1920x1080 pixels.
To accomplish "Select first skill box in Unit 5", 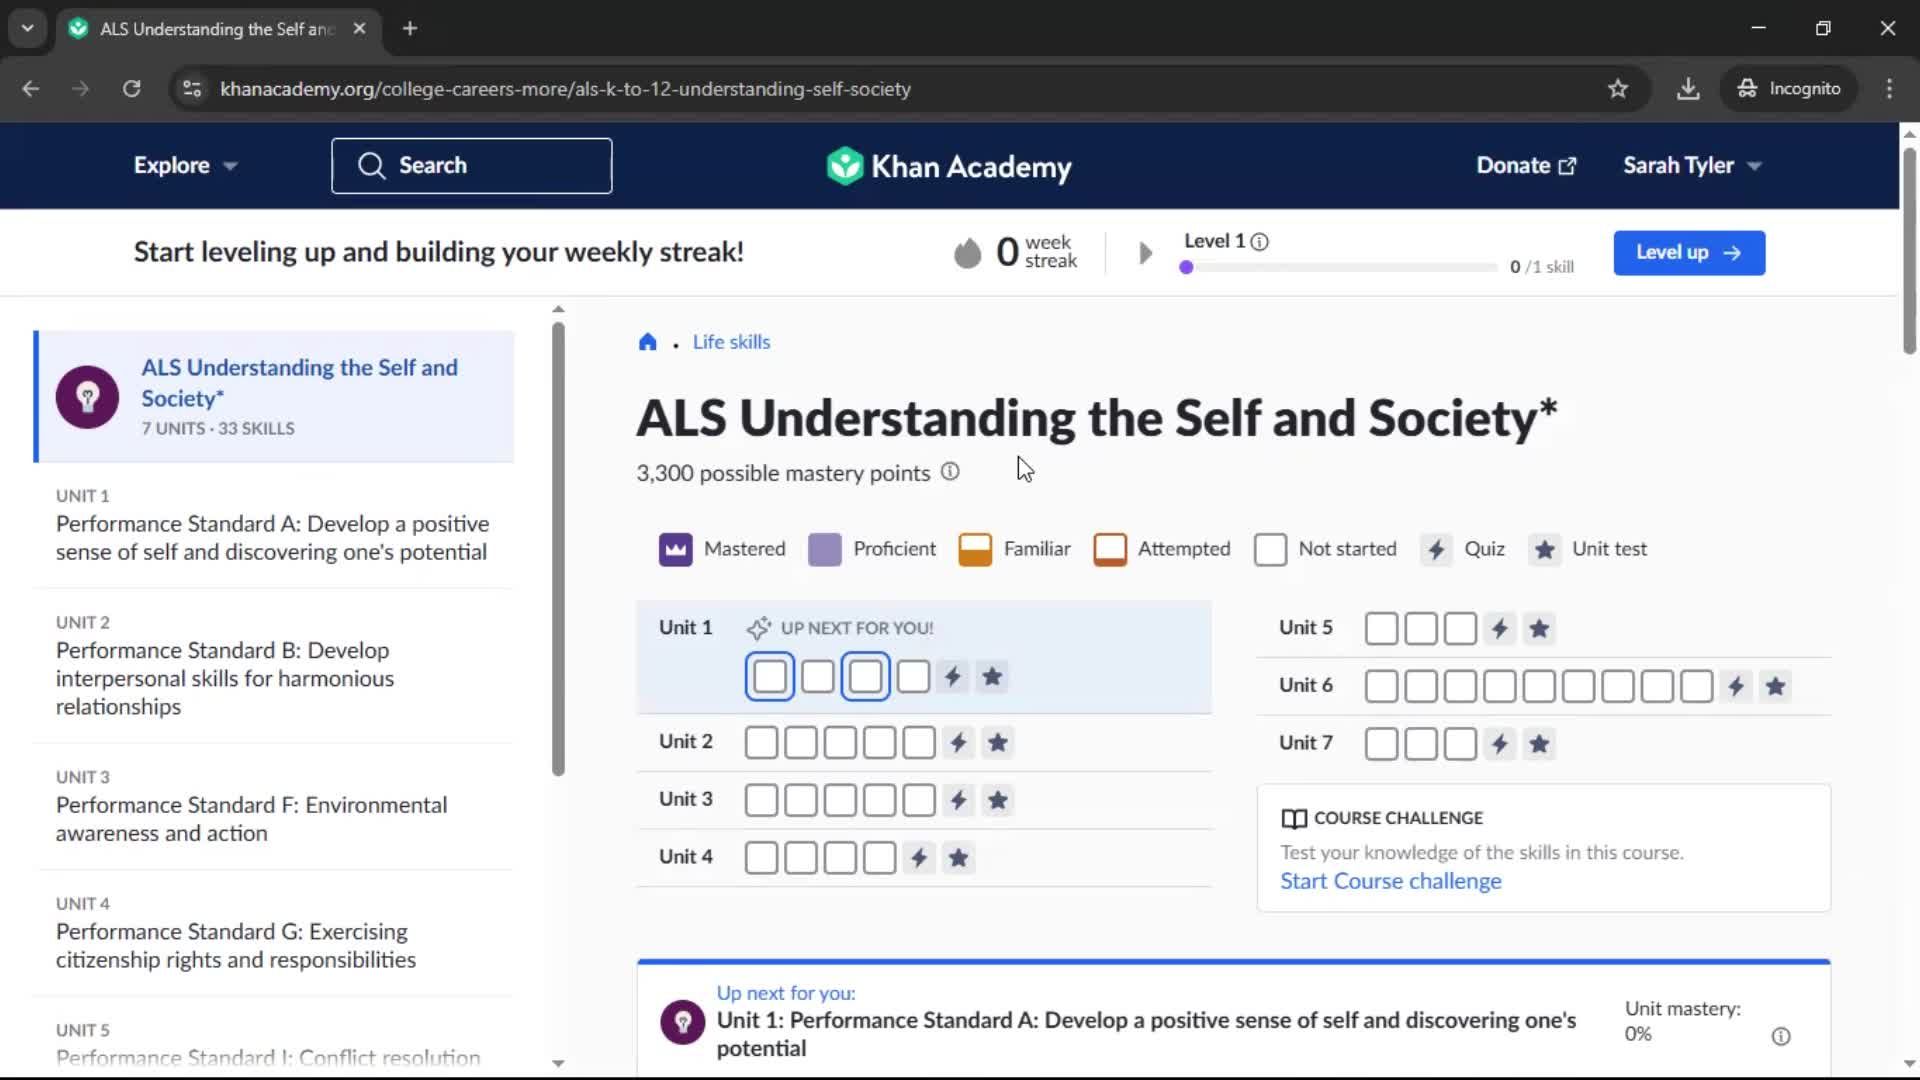I will point(1381,629).
